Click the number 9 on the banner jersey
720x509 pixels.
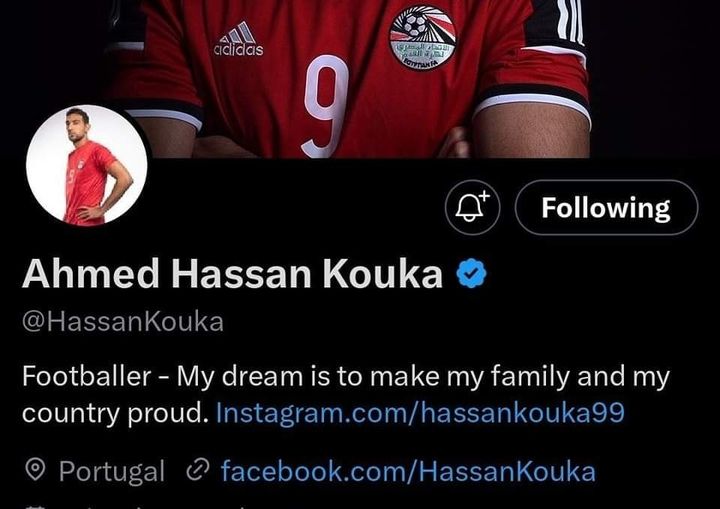(x=326, y=107)
